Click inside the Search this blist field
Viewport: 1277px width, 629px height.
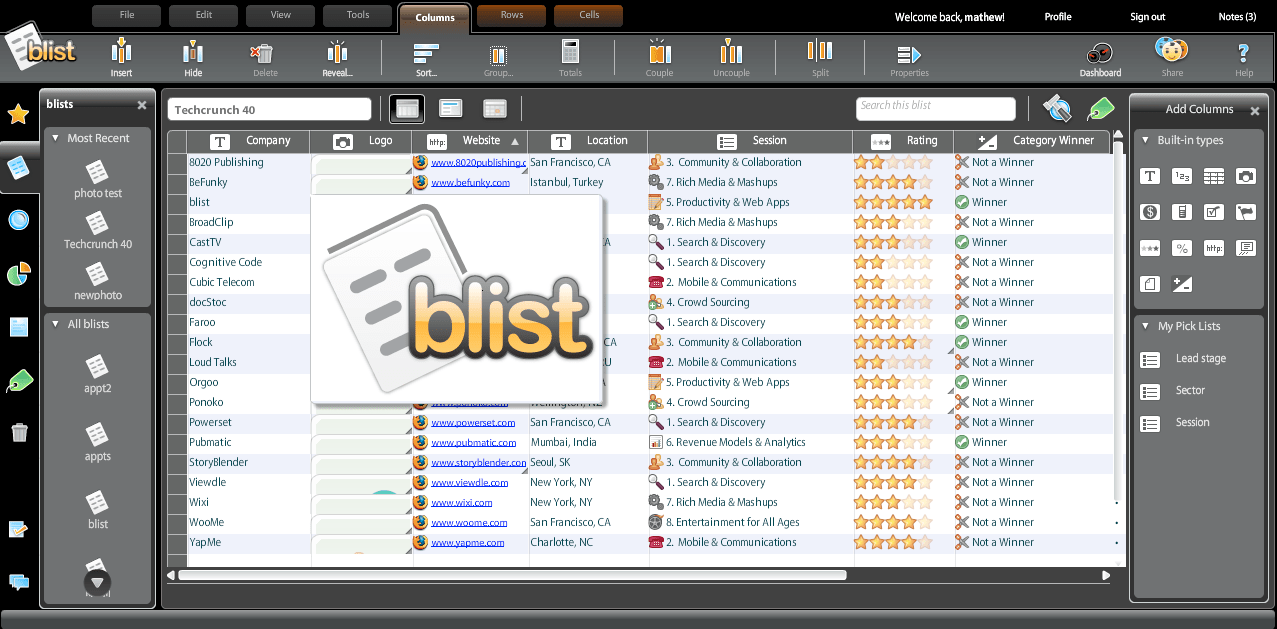click(934, 108)
